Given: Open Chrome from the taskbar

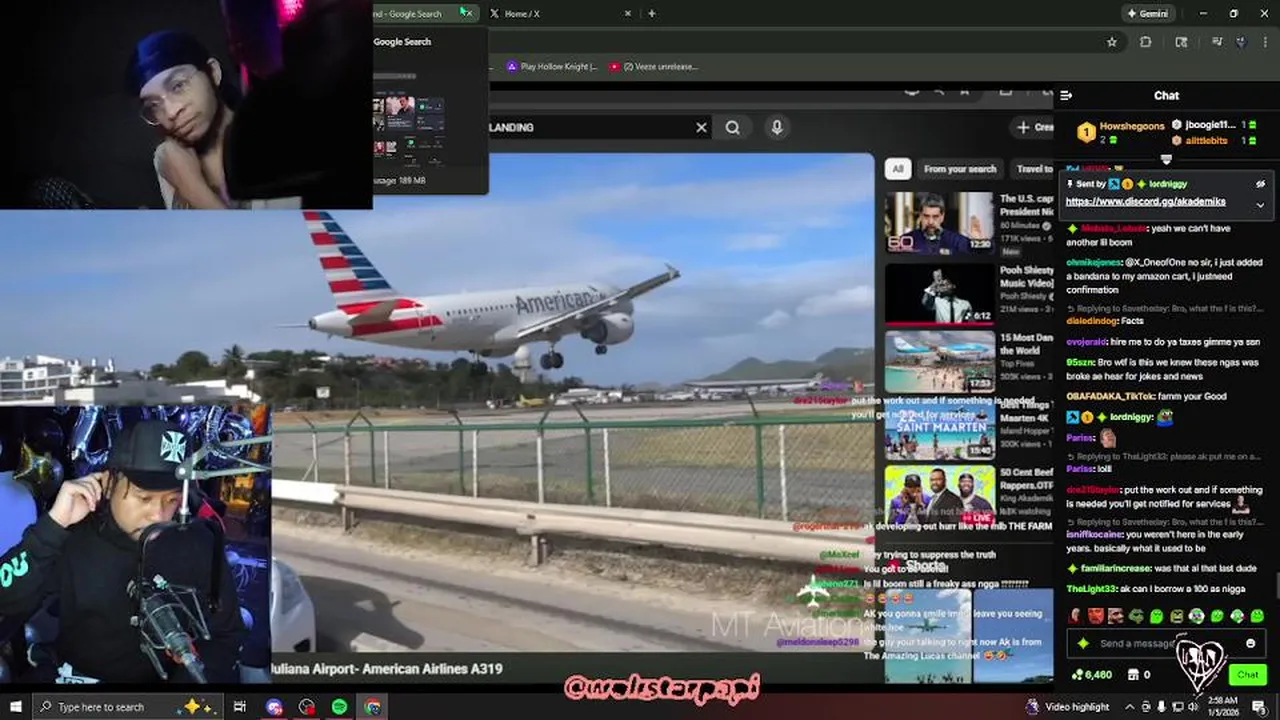Looking at the screenshot, I should point(372,707).
